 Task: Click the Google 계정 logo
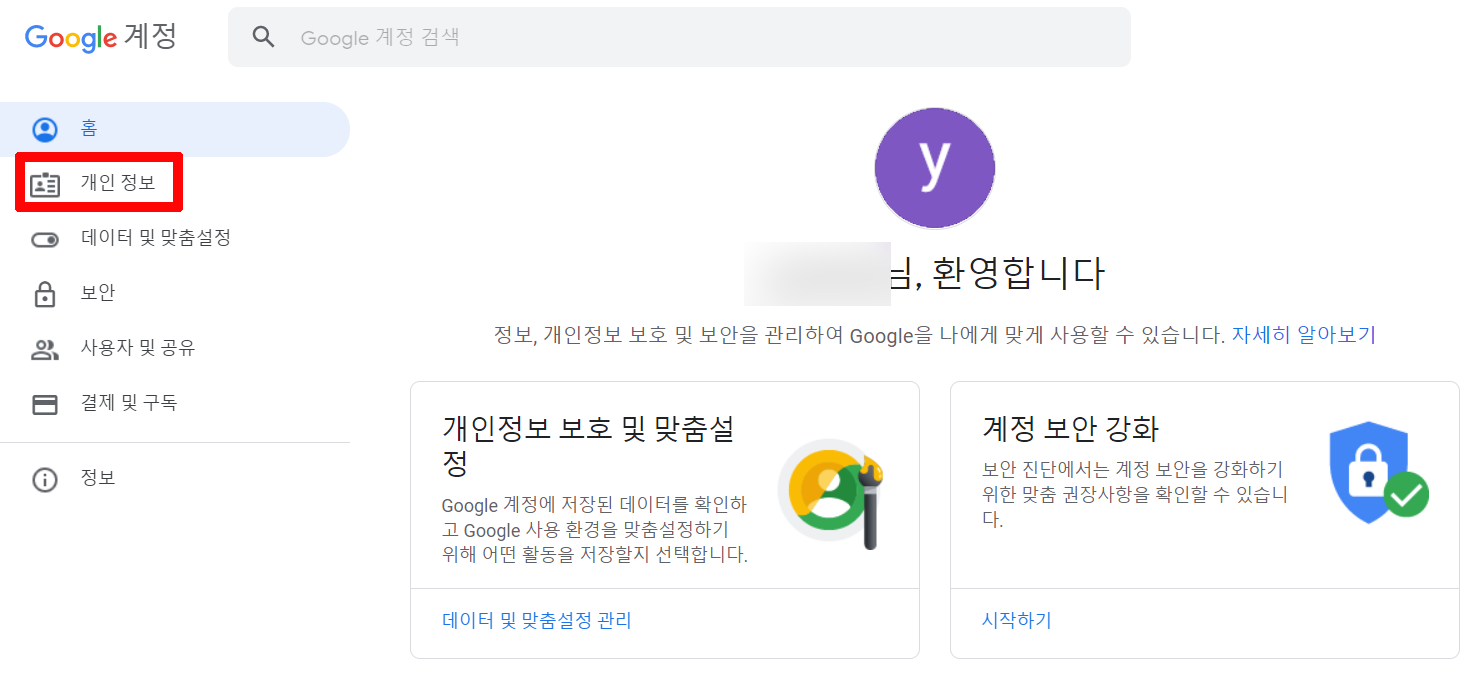click(100, 37)
